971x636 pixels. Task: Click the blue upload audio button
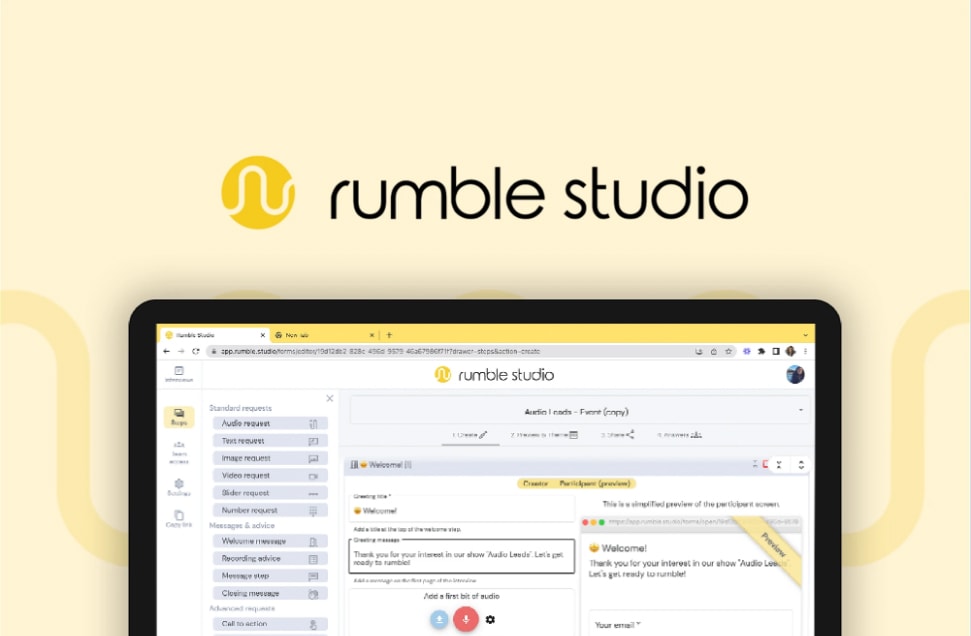tap(439, 619)
